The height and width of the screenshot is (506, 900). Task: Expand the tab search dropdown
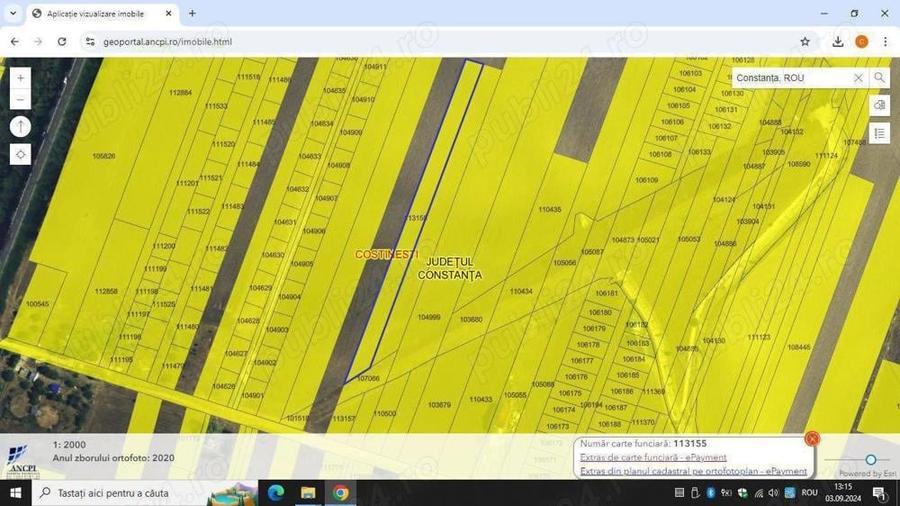pos(13,13)
